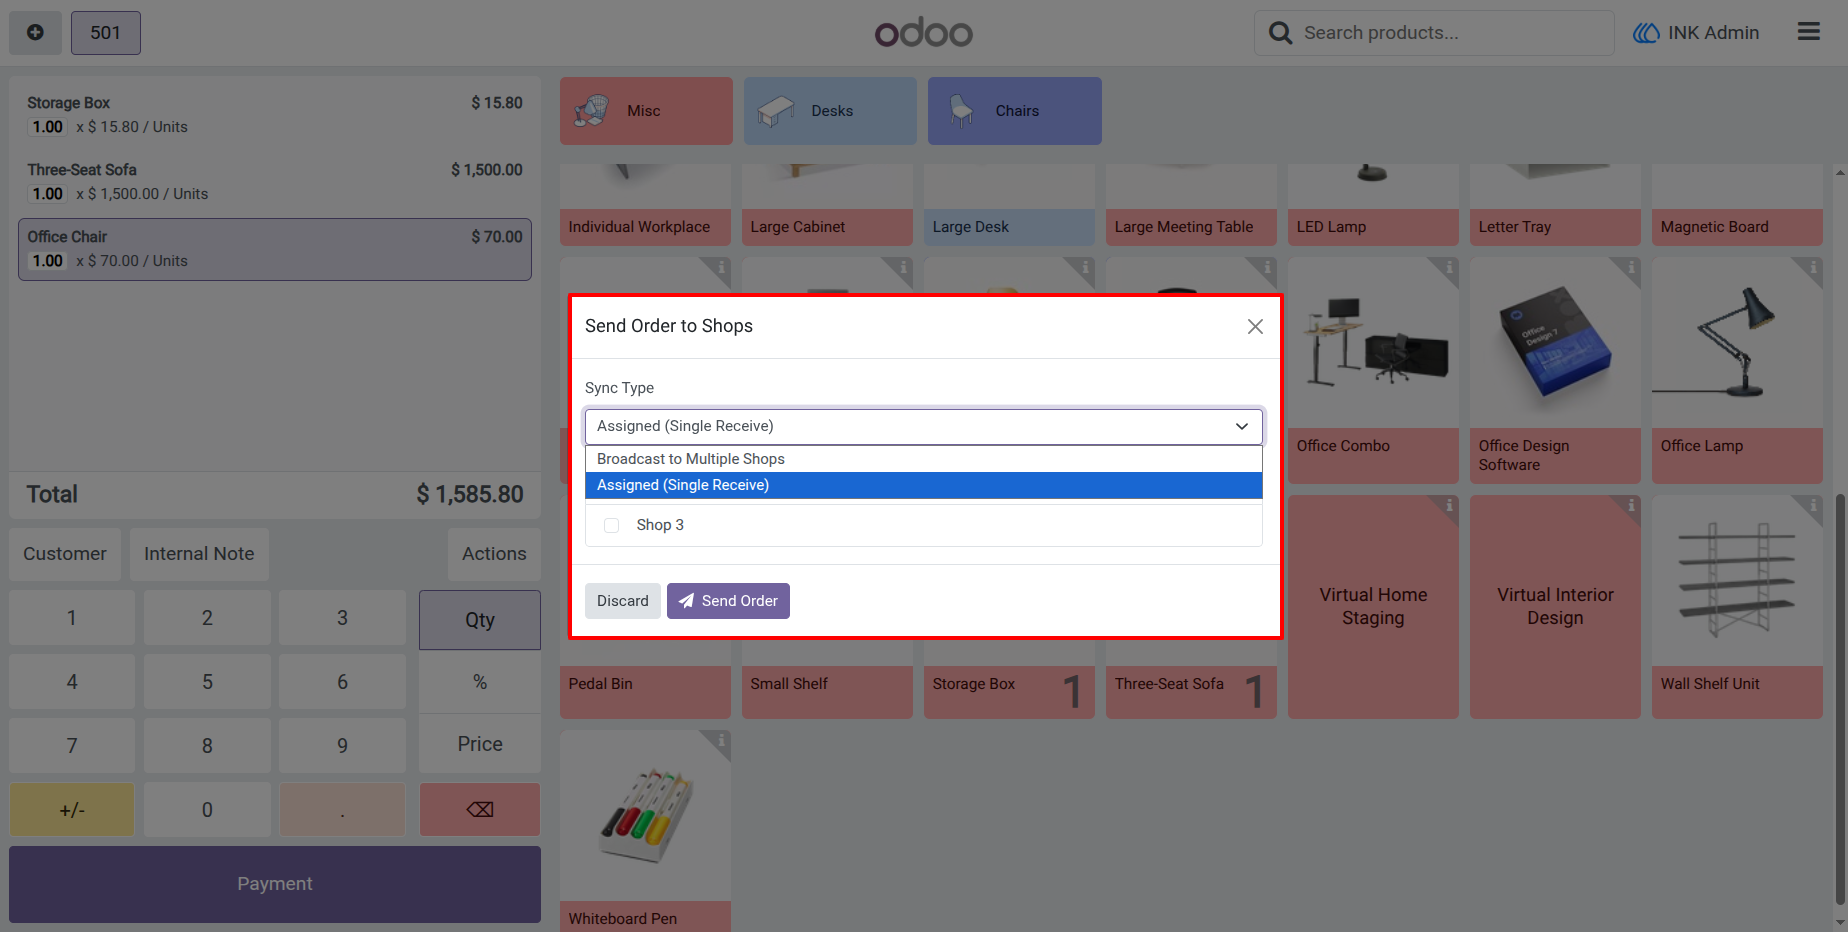
Task: Select the Price numpad mode
Action: [x=480, y=744]
